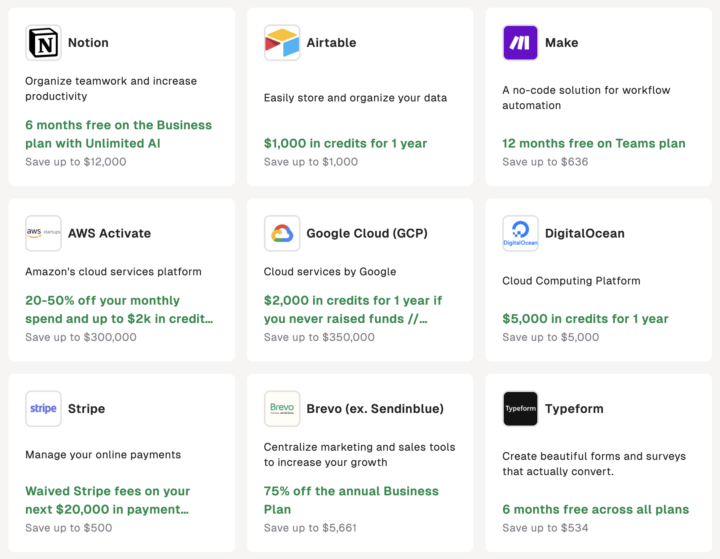Click 'Save up to $5,000' text

(551, 337)
